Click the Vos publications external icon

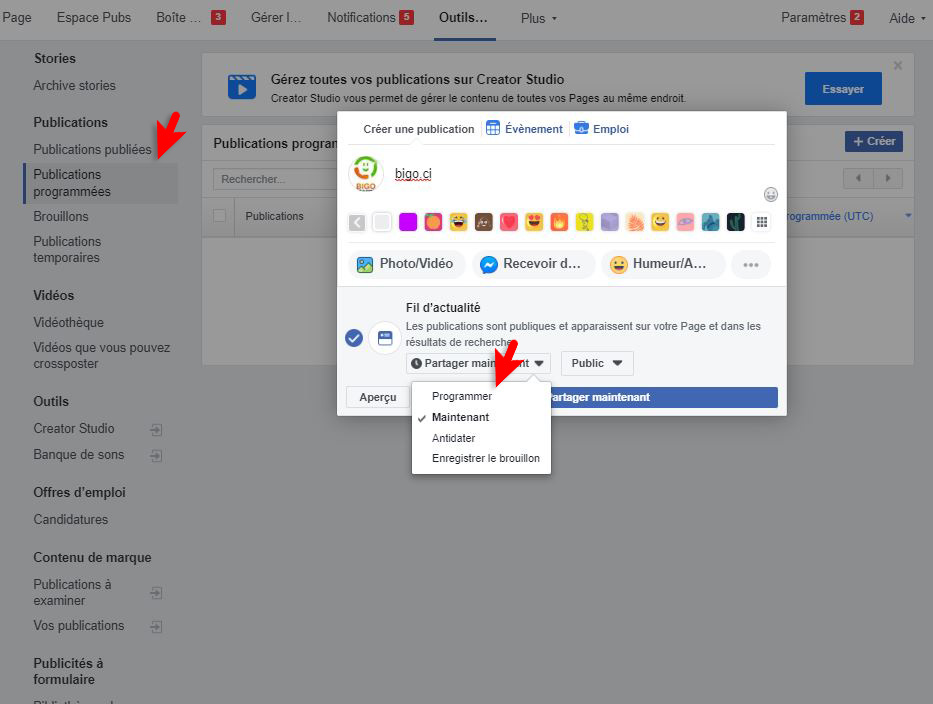pos(156,626)
